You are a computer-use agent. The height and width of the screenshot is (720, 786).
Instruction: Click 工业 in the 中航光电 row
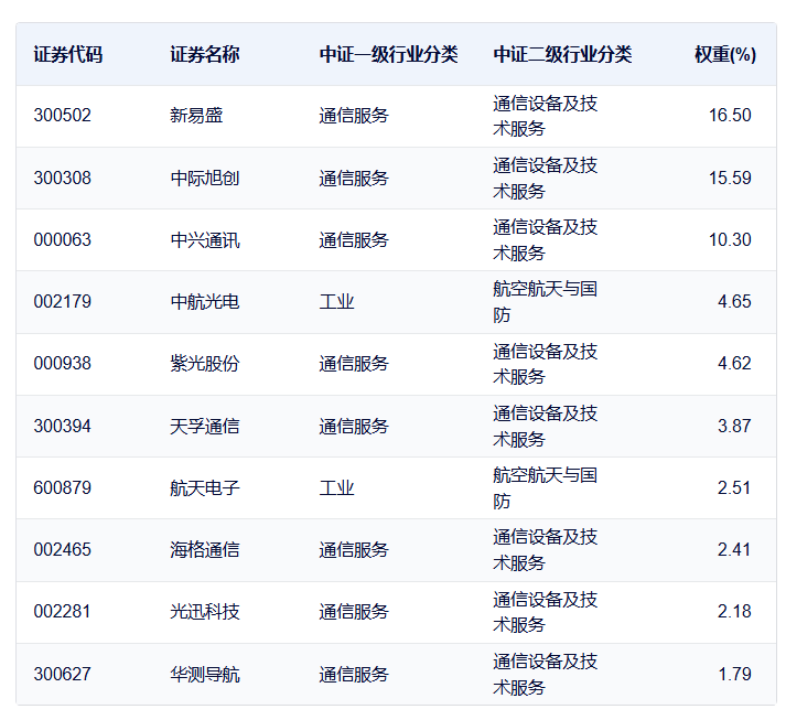tap(337, 302)
